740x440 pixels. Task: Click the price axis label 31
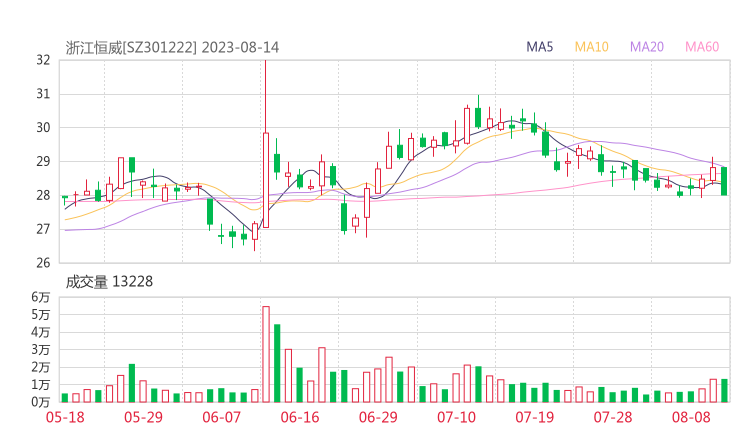(43, 94)
